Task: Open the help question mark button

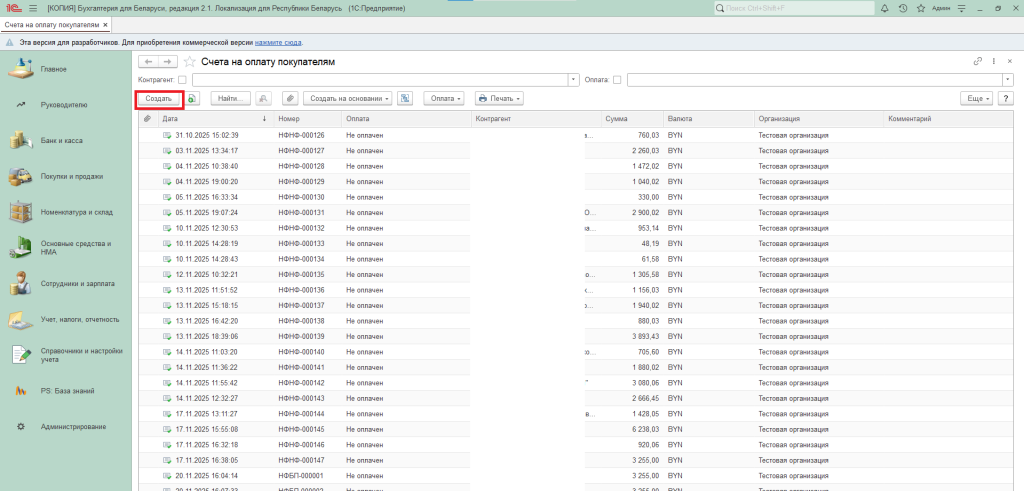Action: (x=1004, y=99)
